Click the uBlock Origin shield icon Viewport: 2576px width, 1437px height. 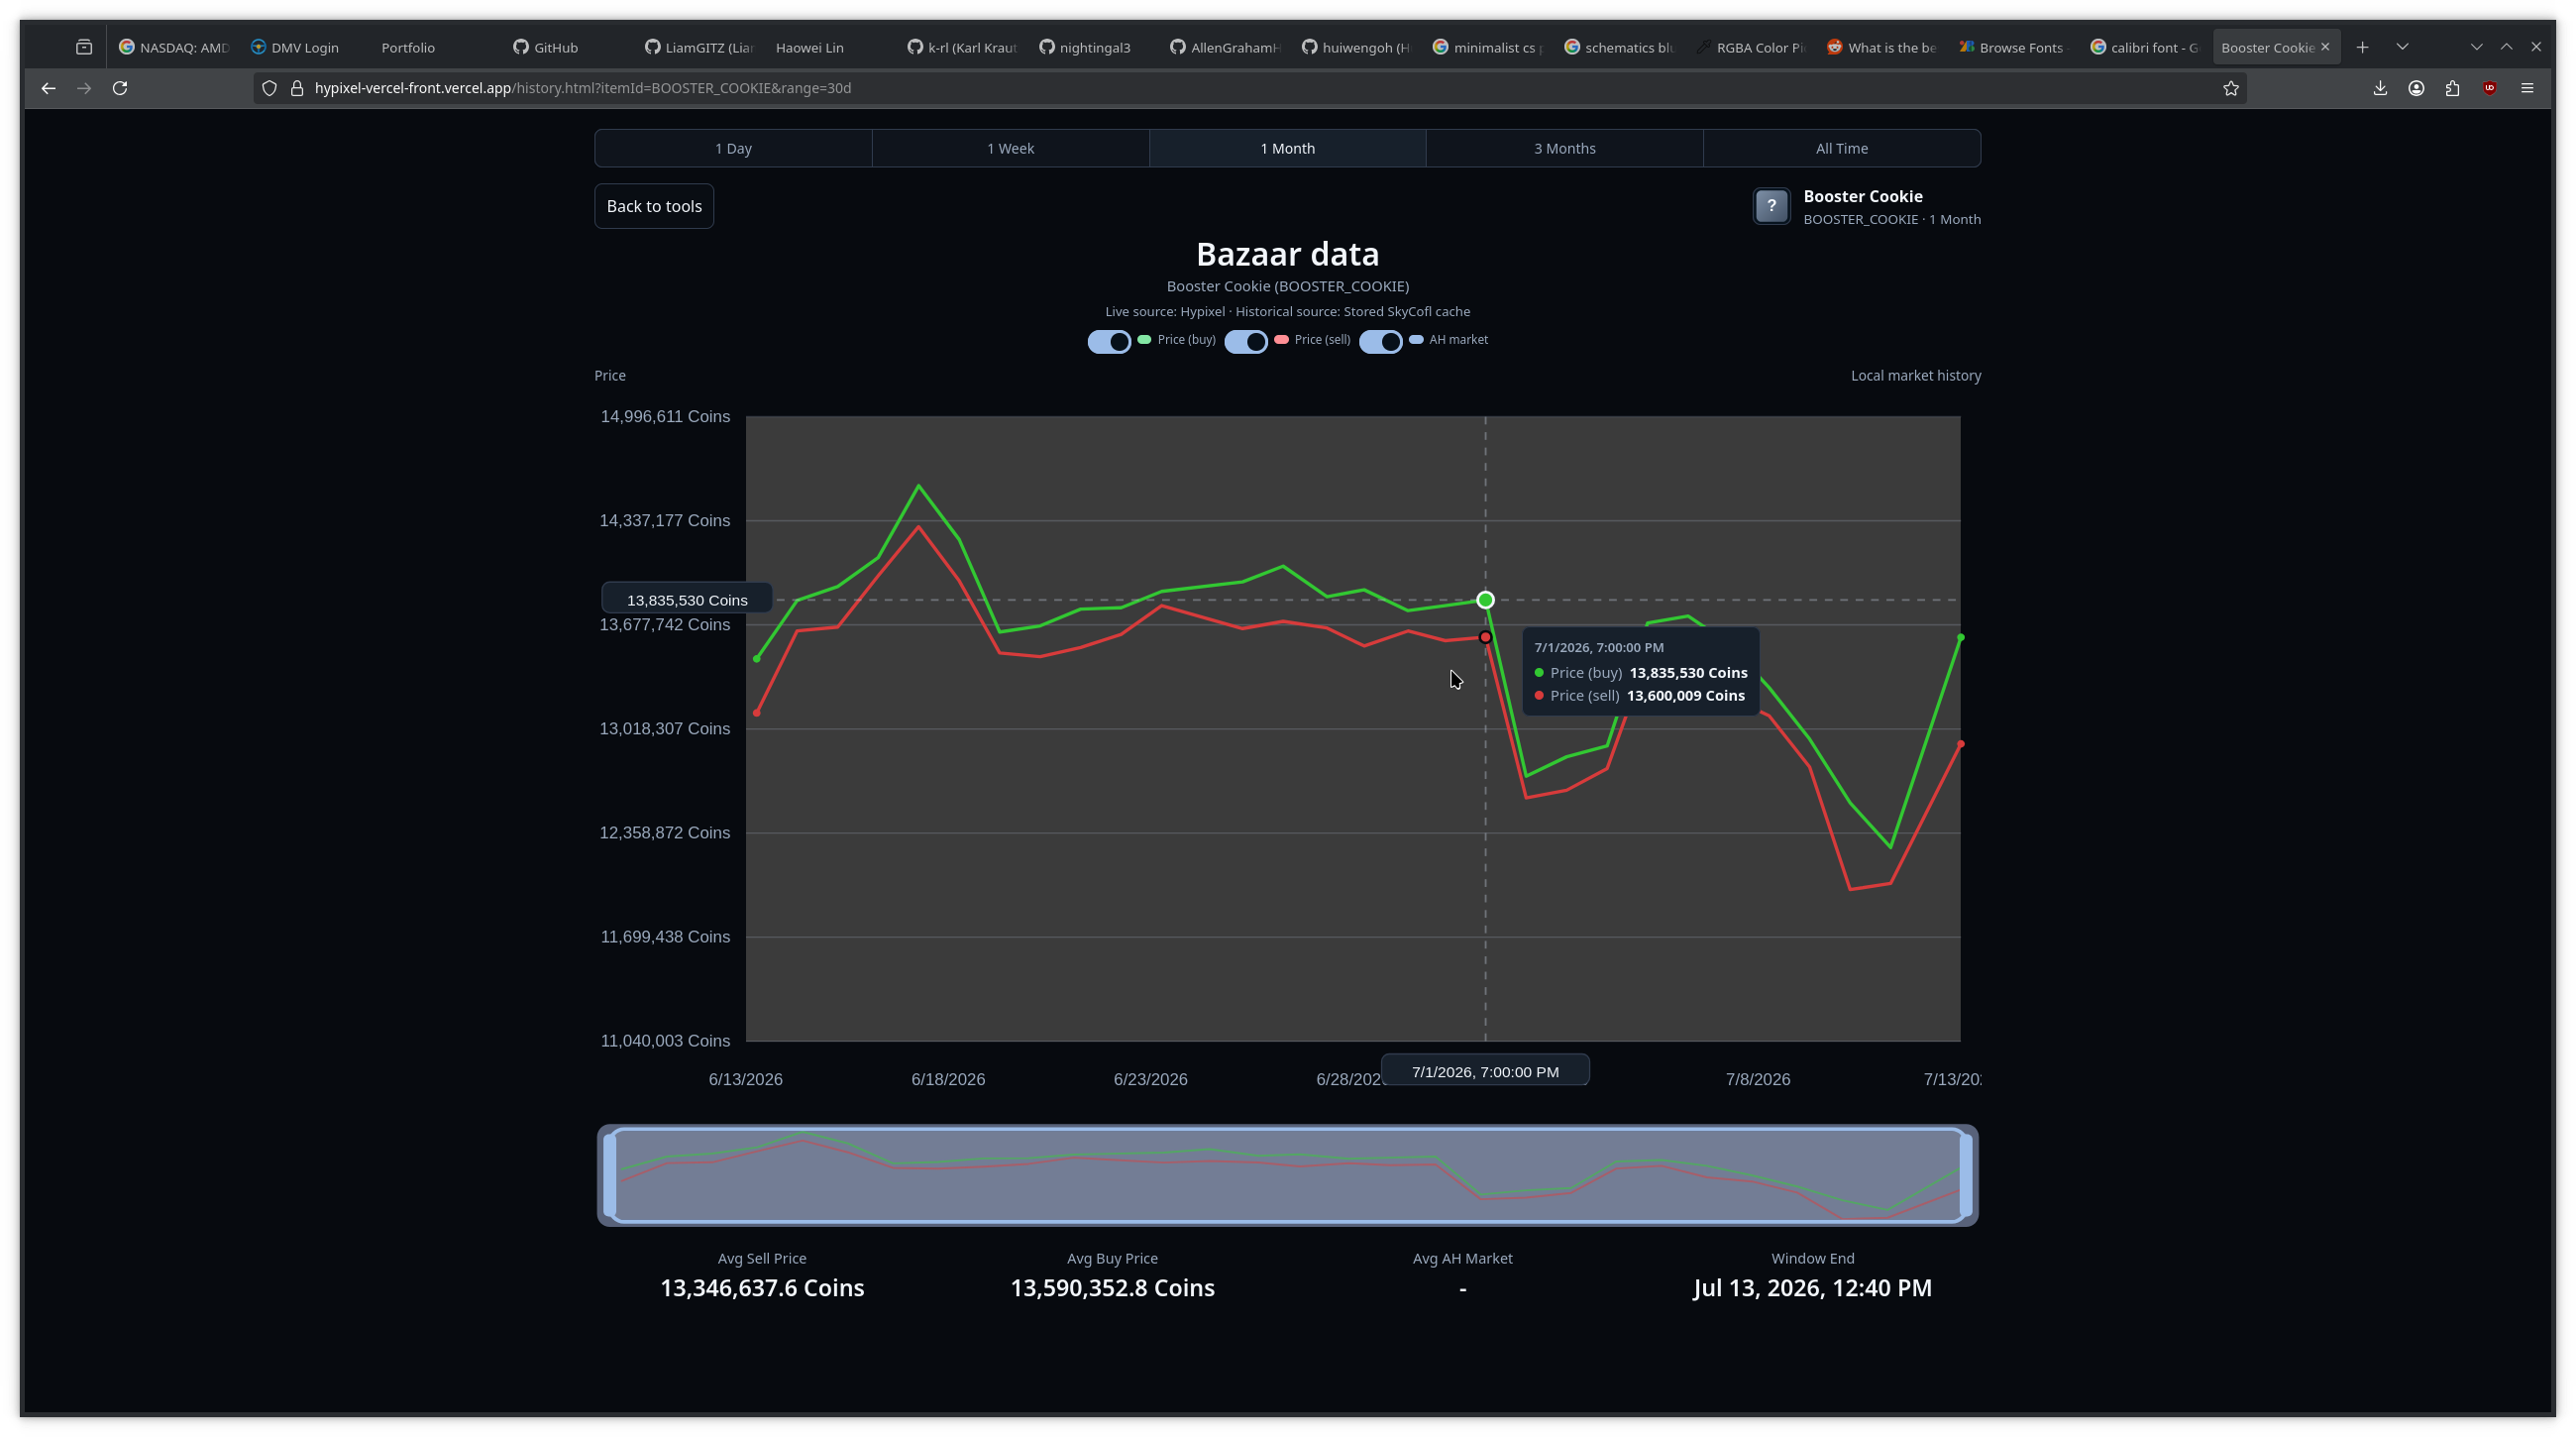point(2490,88)
